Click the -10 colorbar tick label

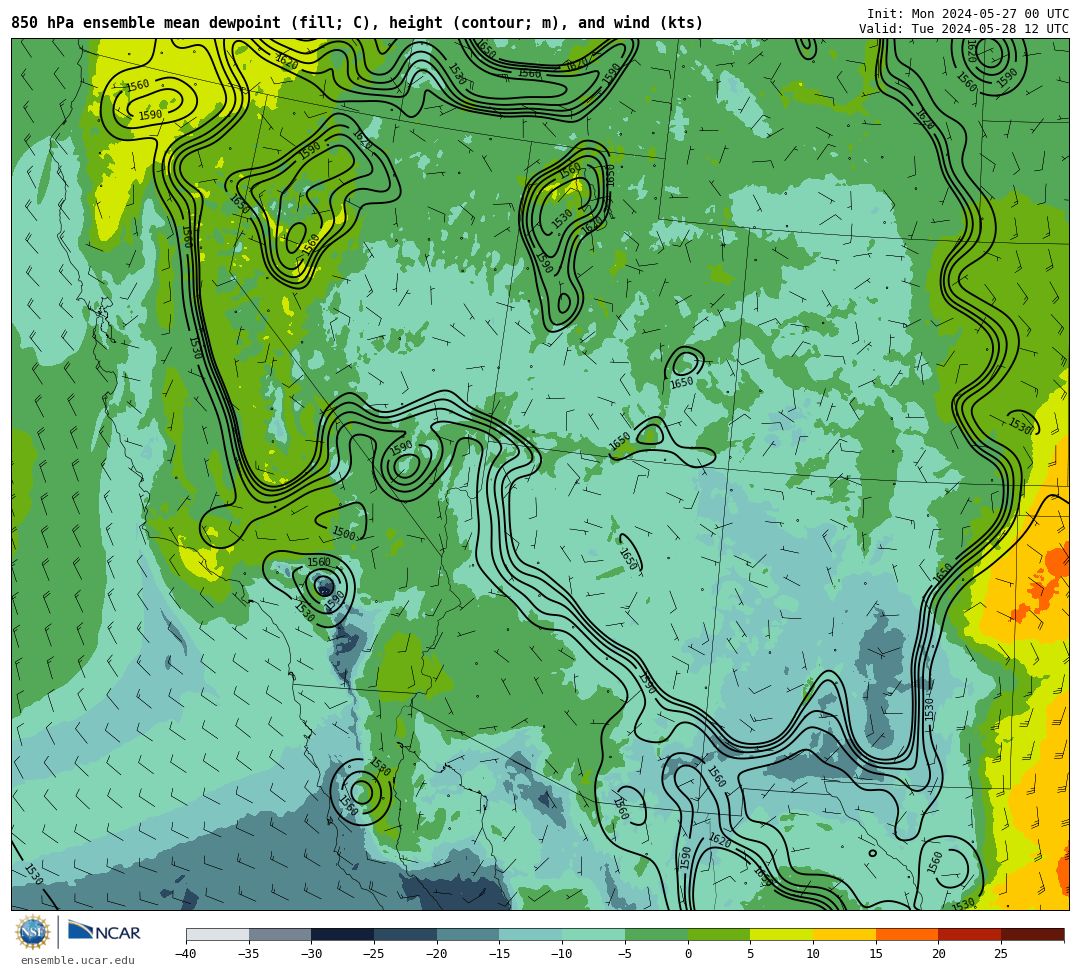pos(561,954)
